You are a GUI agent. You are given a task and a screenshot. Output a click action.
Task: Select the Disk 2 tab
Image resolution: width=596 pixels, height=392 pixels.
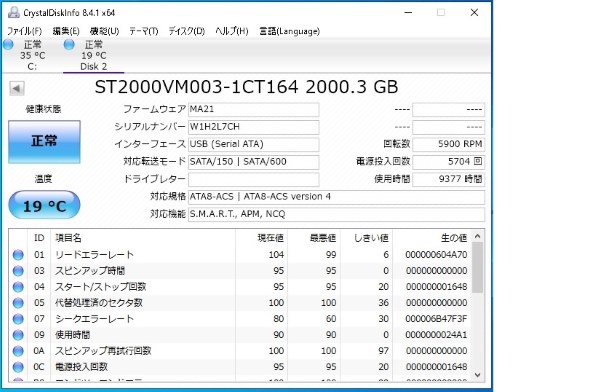click(x=94, y=56)
